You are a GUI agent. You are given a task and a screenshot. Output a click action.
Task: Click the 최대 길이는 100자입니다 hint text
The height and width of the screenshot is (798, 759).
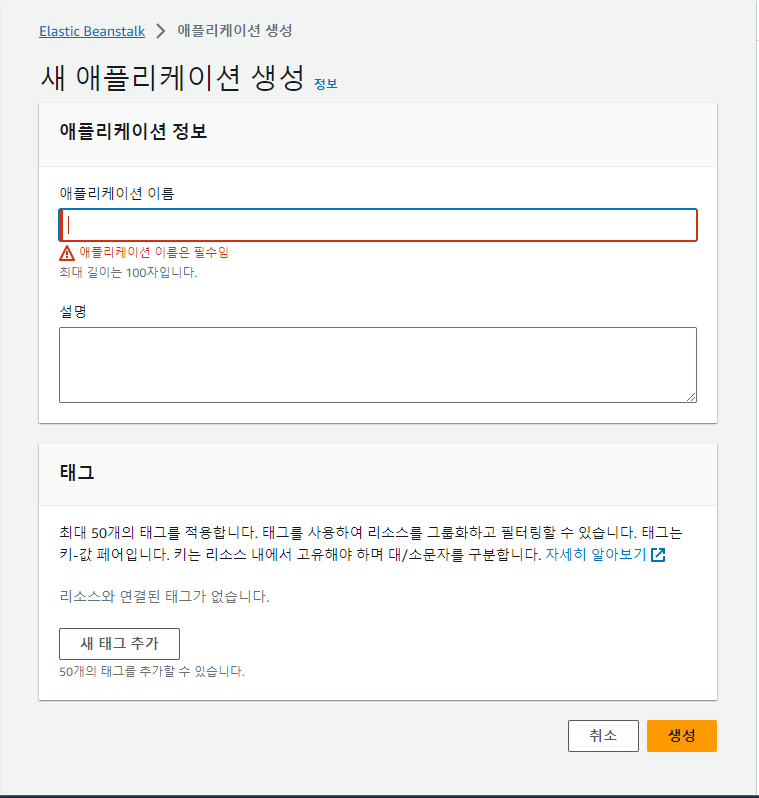click(x=128, y=273)
